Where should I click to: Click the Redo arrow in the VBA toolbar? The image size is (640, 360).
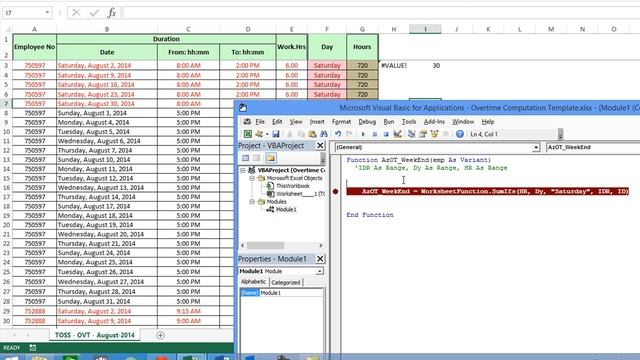[x=349, y=134]
